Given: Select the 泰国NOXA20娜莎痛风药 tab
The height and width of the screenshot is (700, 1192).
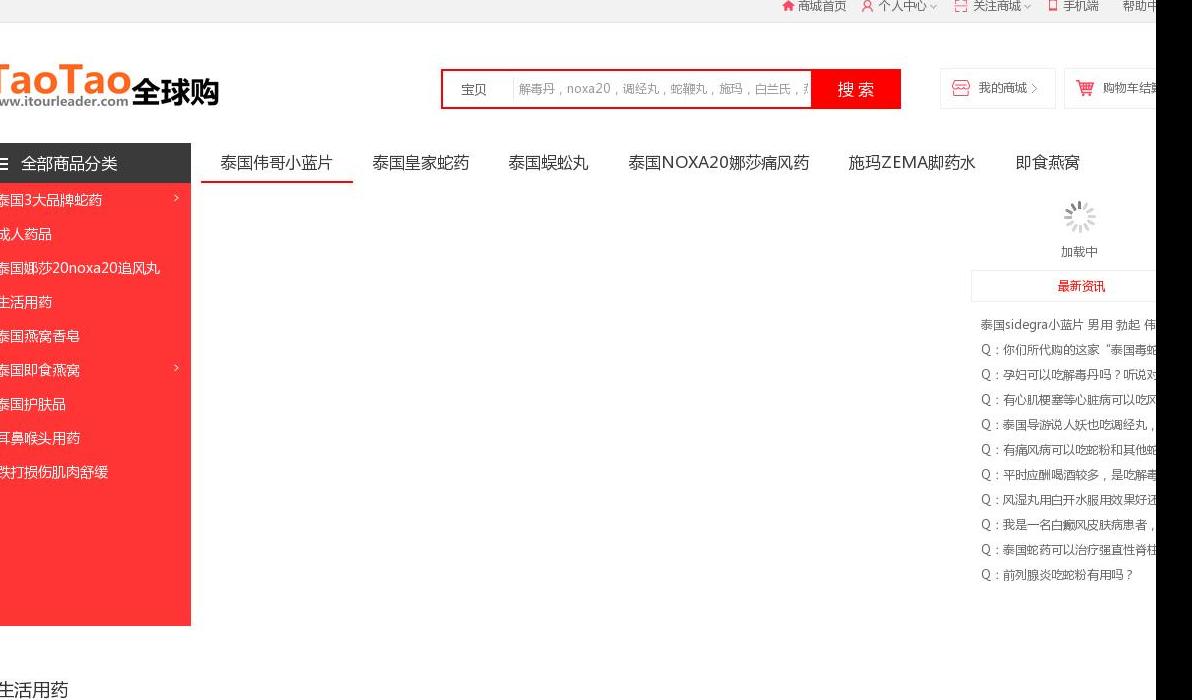Looking at the screenshot, I should (x=718, y=163).
